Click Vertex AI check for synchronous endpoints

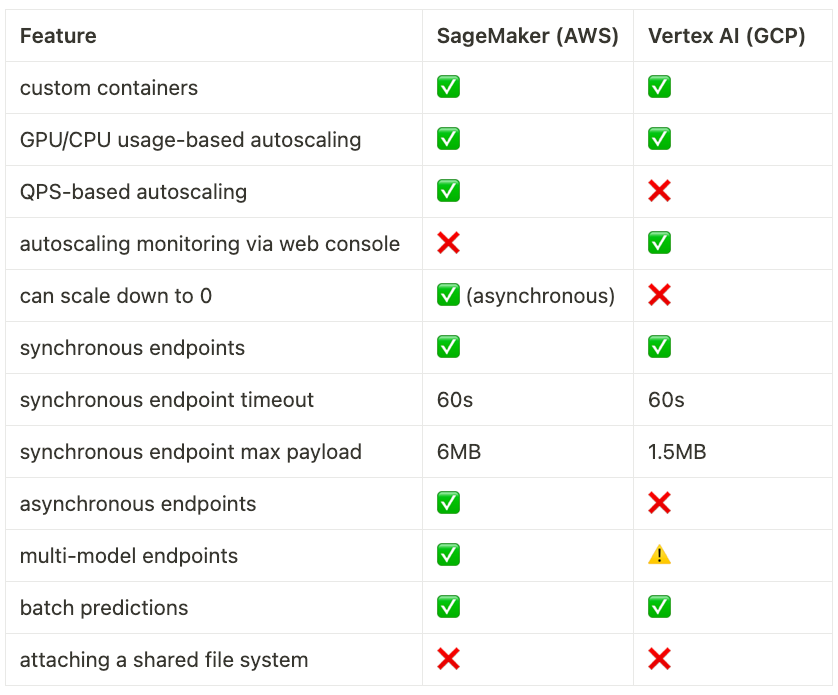coord(659,347)
